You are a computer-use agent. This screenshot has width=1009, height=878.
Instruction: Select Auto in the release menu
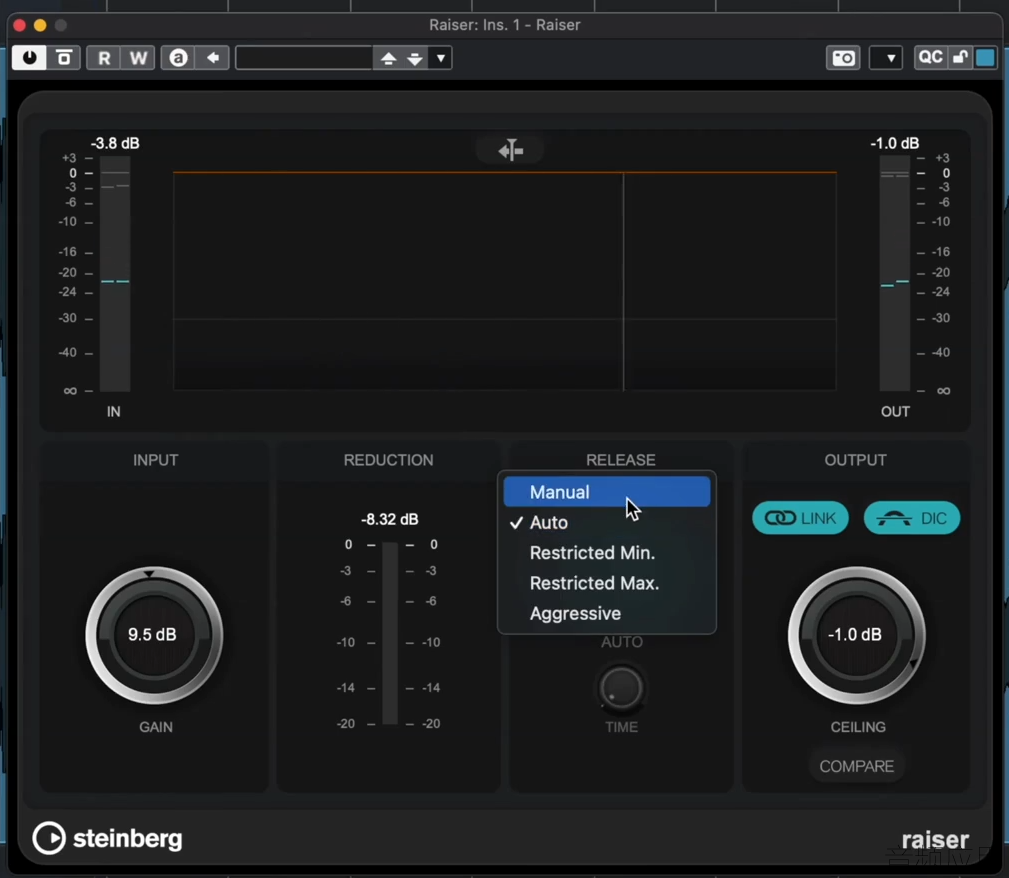tap(607, 522)
